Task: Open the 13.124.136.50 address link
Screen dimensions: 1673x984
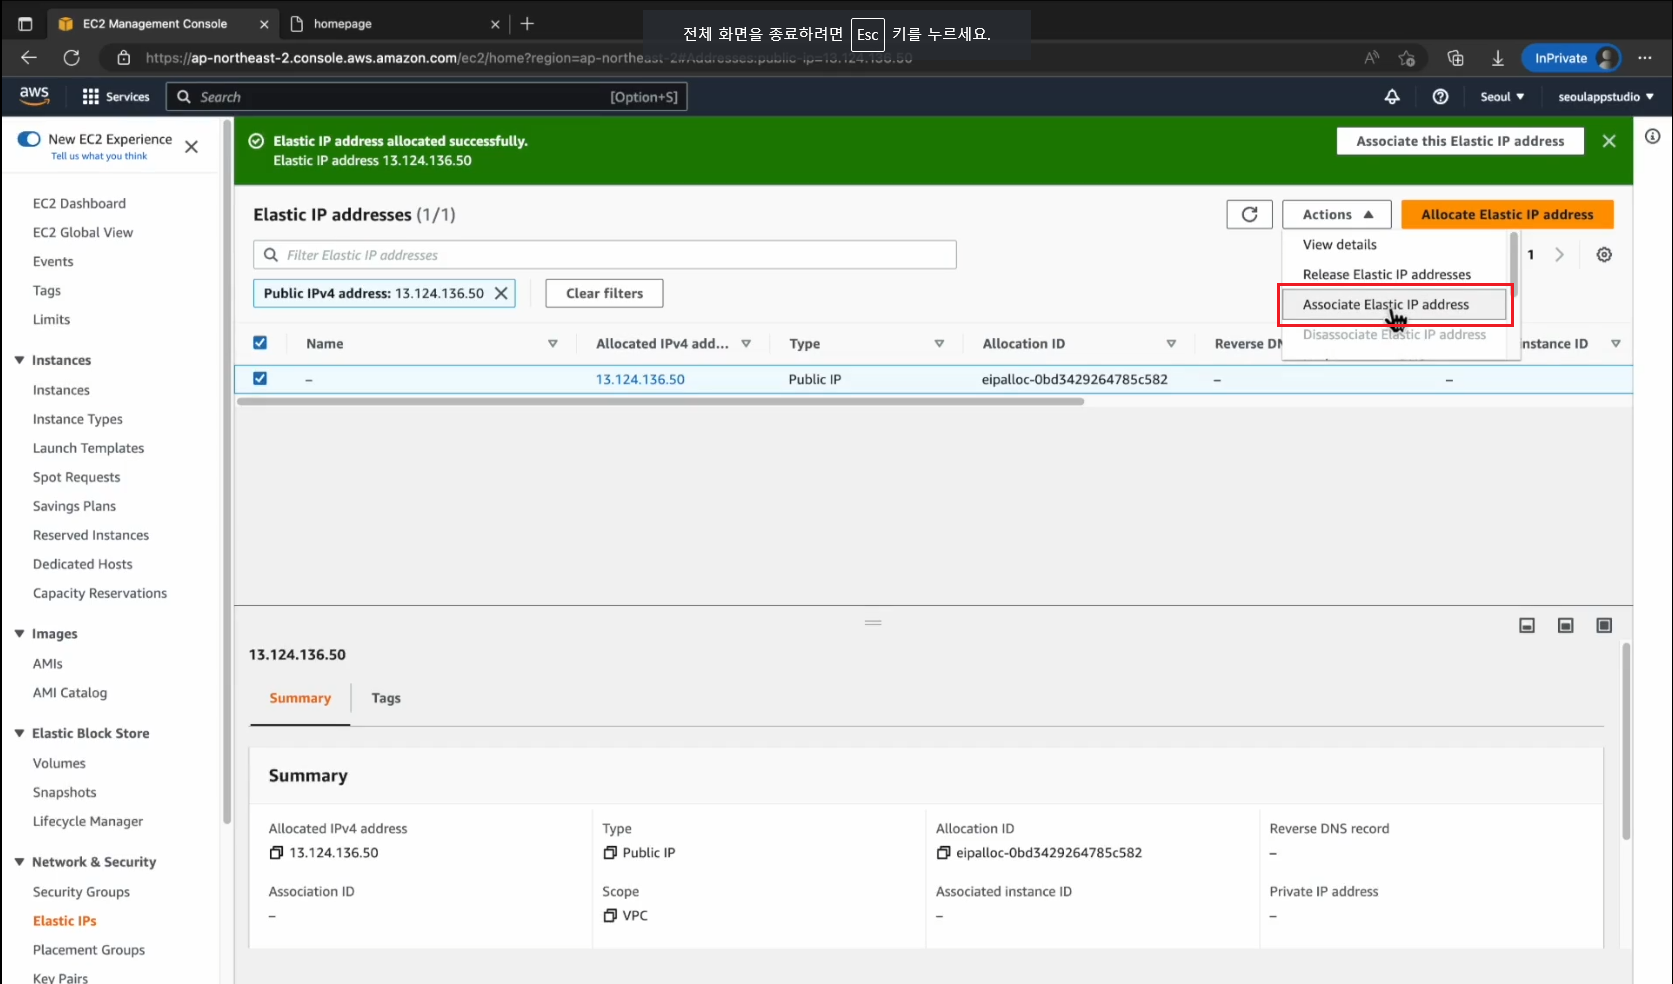Action: 640,379
